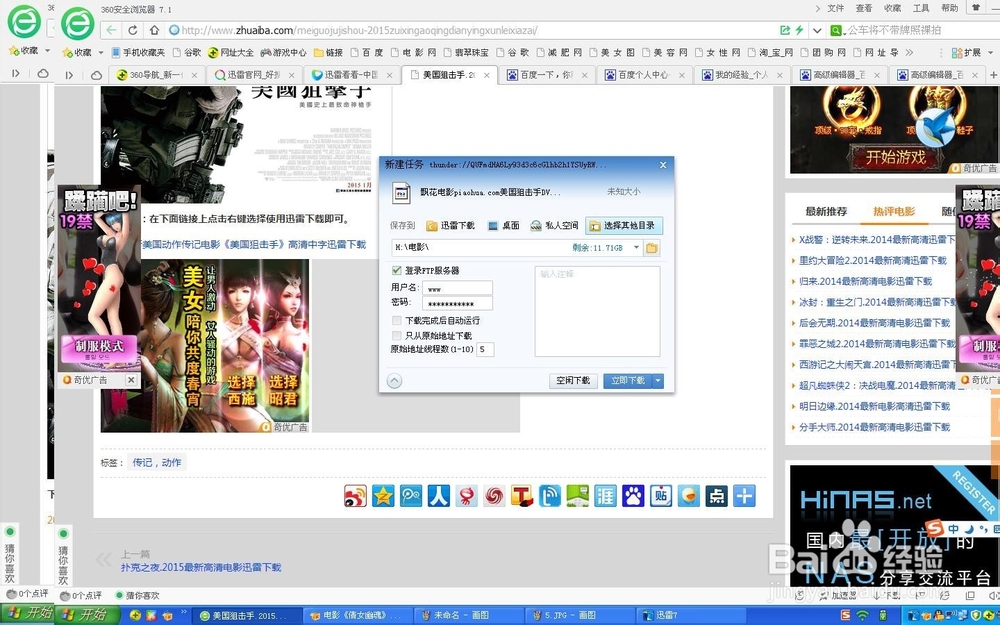Click the 空闲下载 button
1000x625 pixels.
tap(573, 381)
